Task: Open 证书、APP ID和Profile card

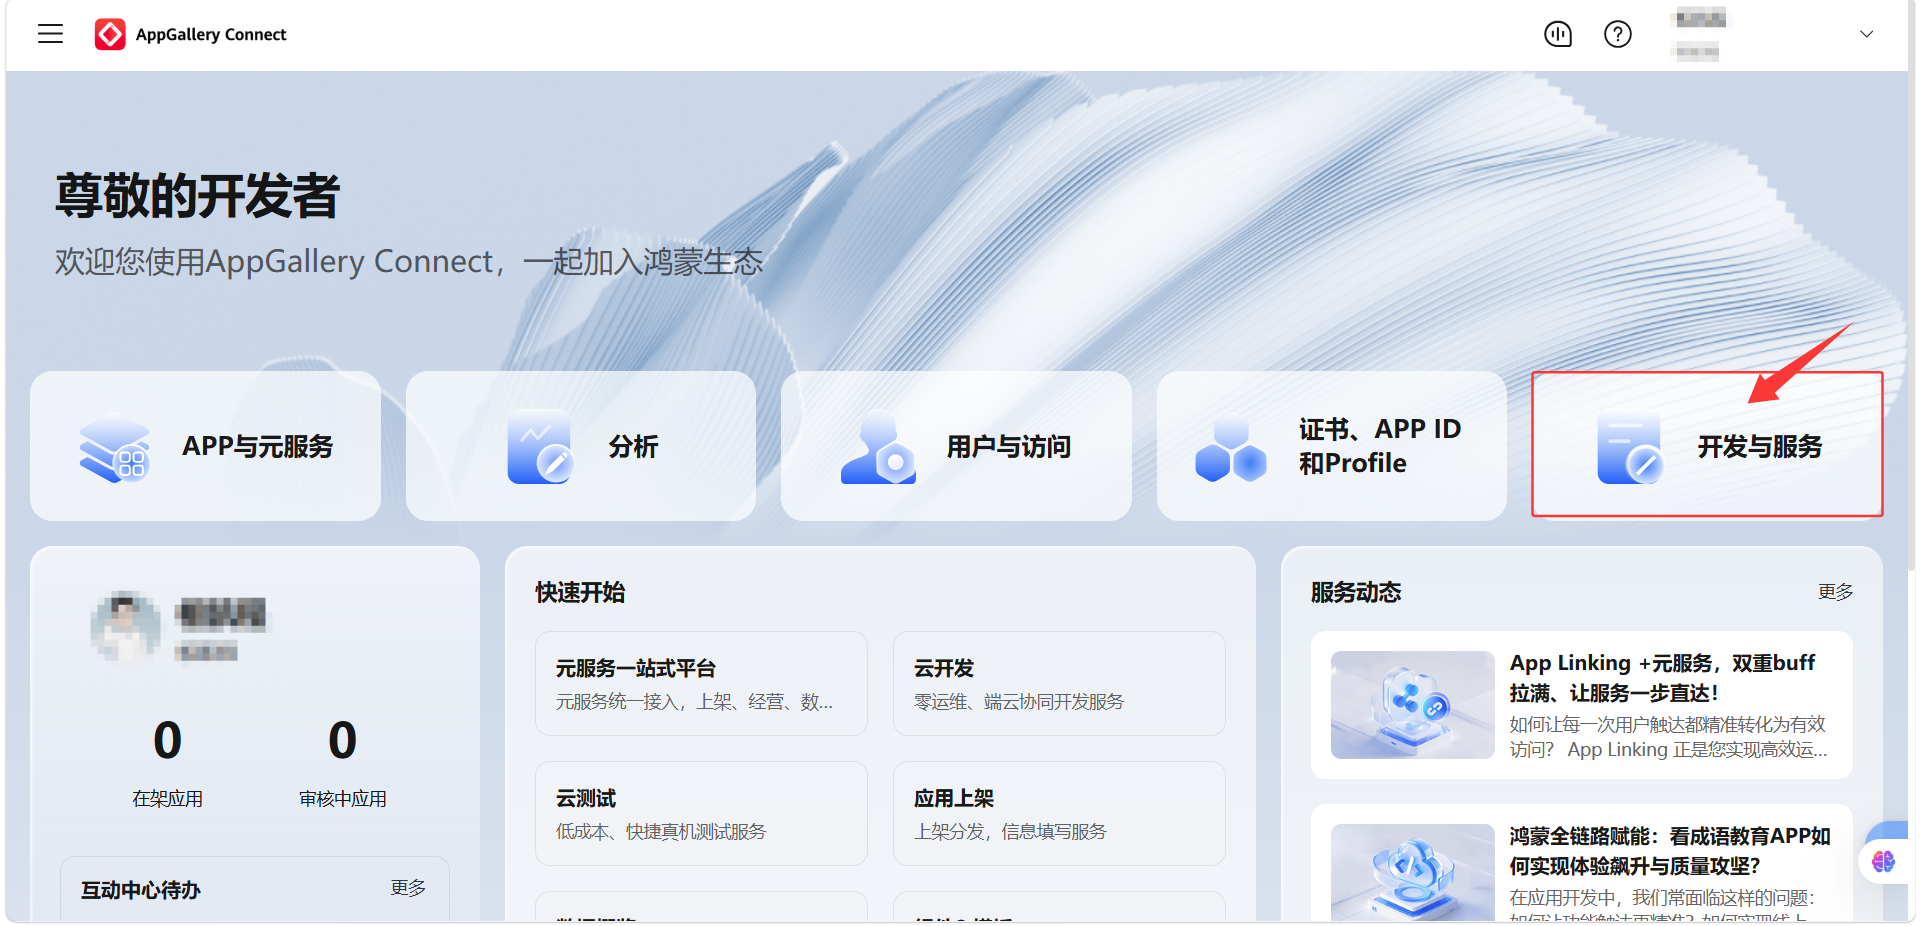Action: (1332, 446)
